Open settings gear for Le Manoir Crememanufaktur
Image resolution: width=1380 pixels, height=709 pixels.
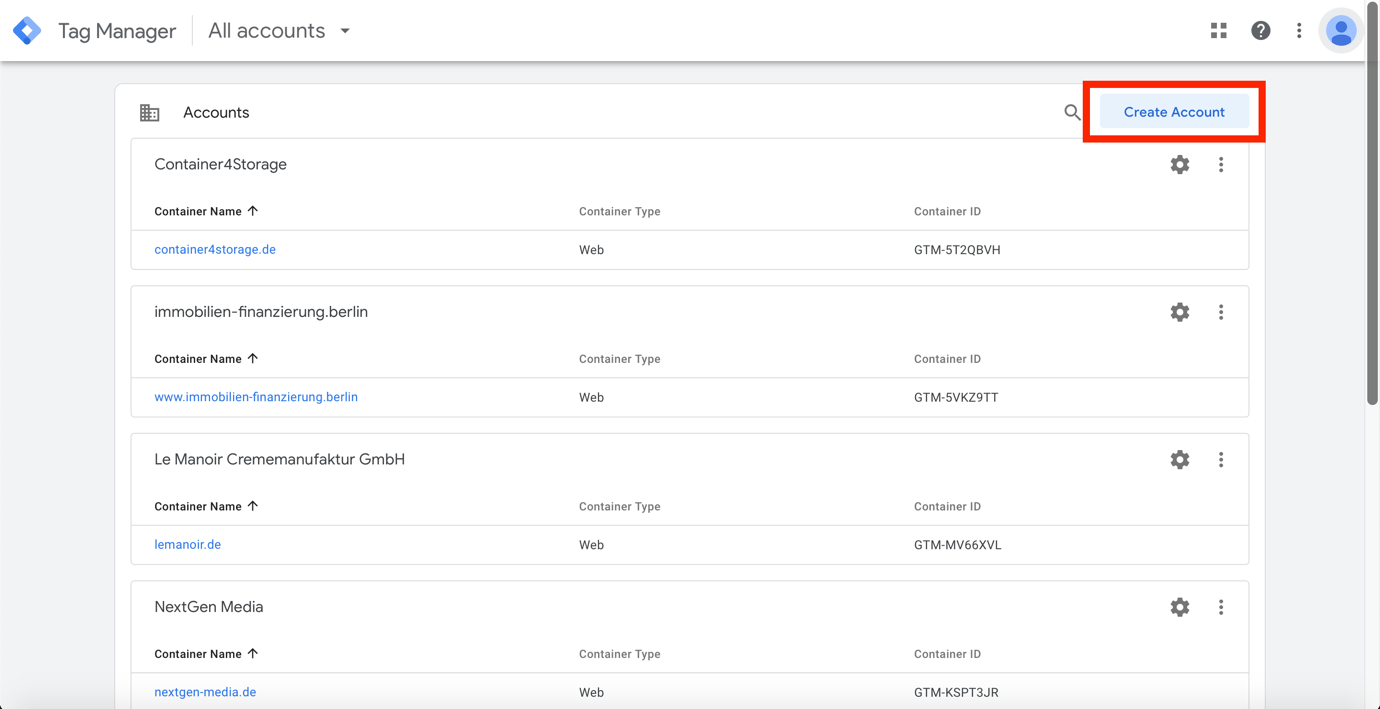1180,460
